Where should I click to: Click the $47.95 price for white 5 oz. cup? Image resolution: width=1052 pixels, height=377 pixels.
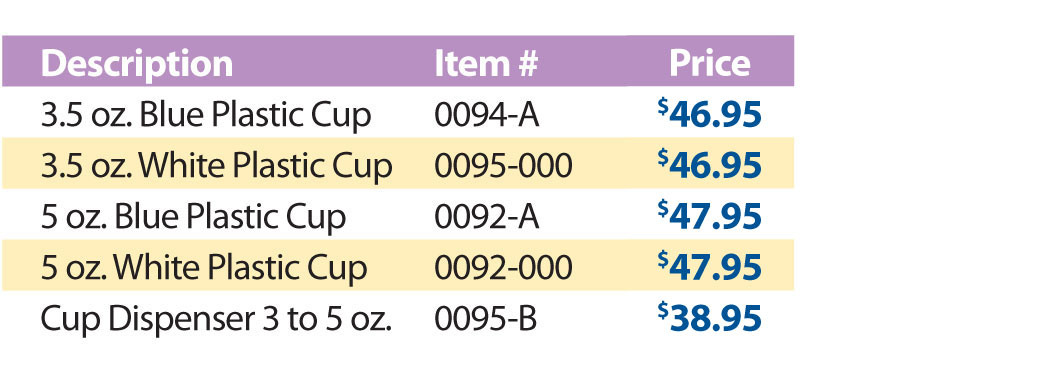click(710, 267)
